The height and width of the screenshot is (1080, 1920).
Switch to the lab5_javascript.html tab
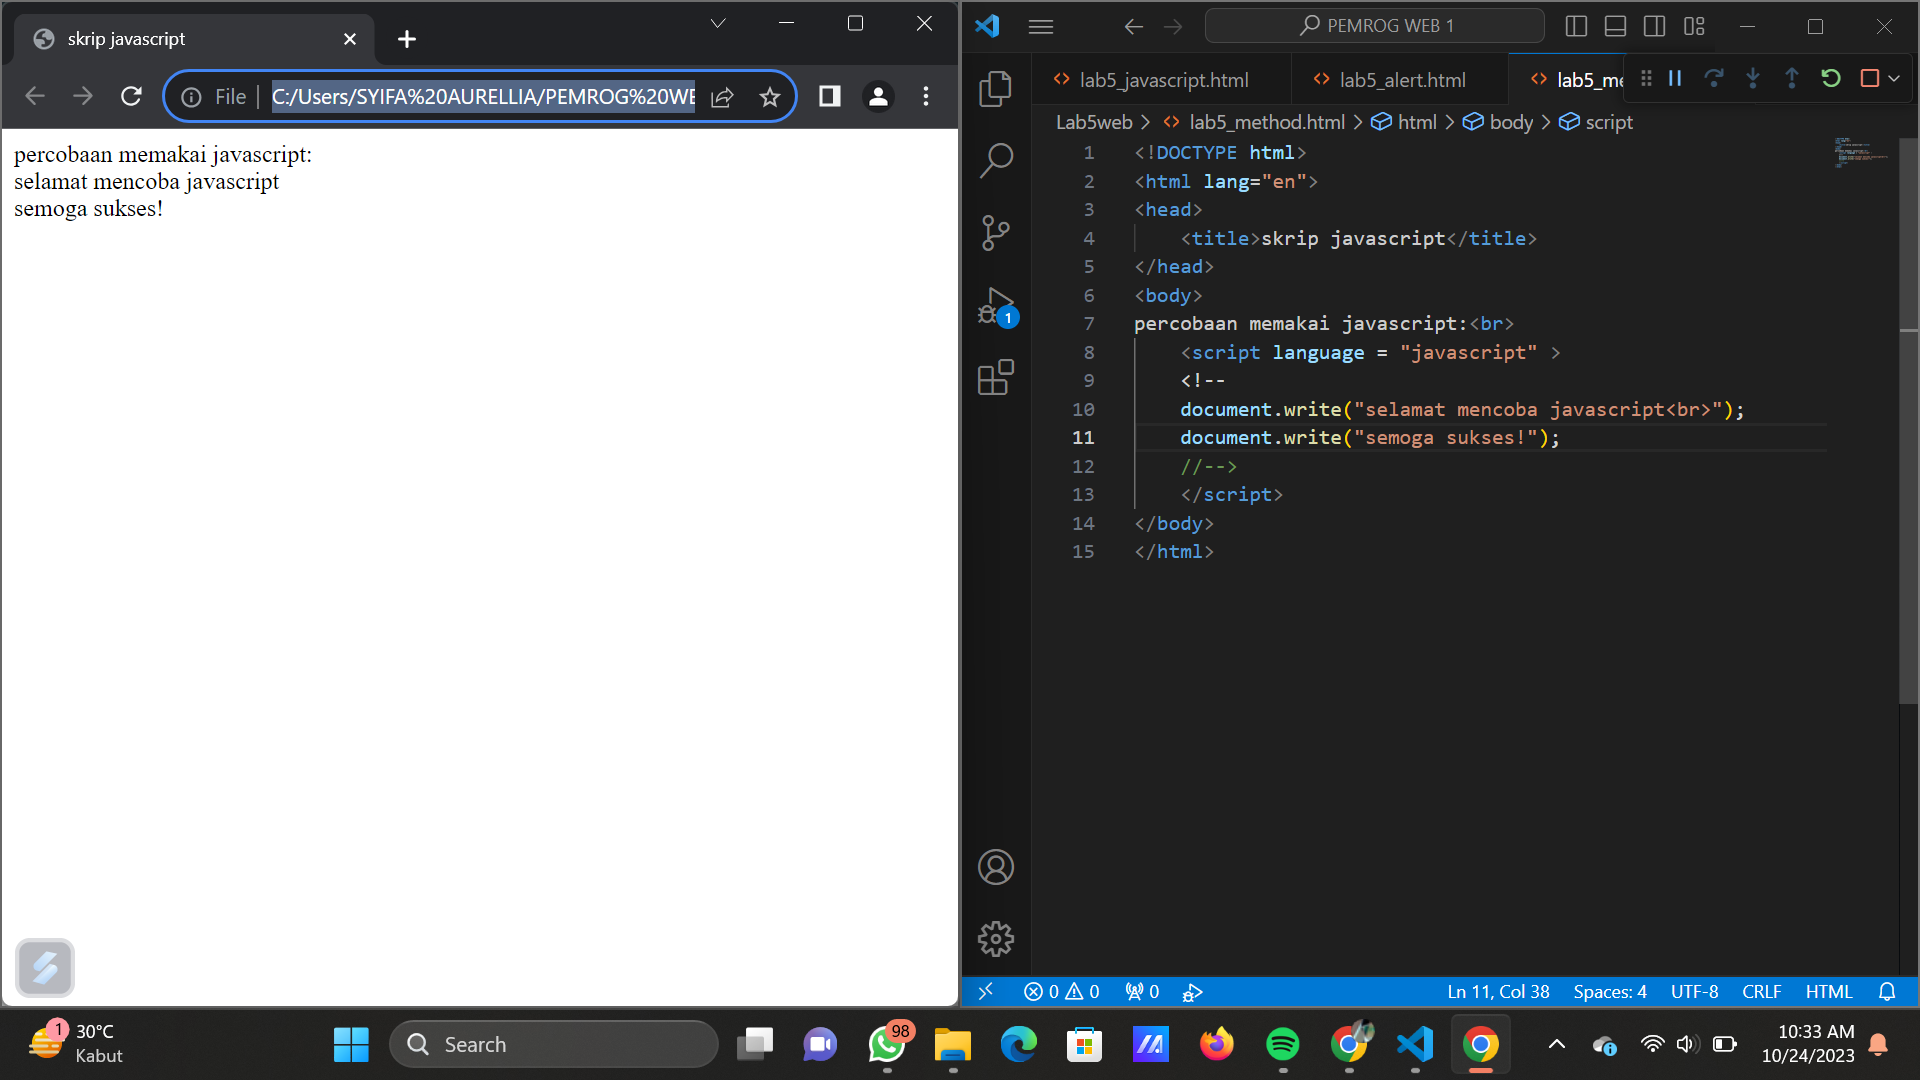click(1164, 80)
